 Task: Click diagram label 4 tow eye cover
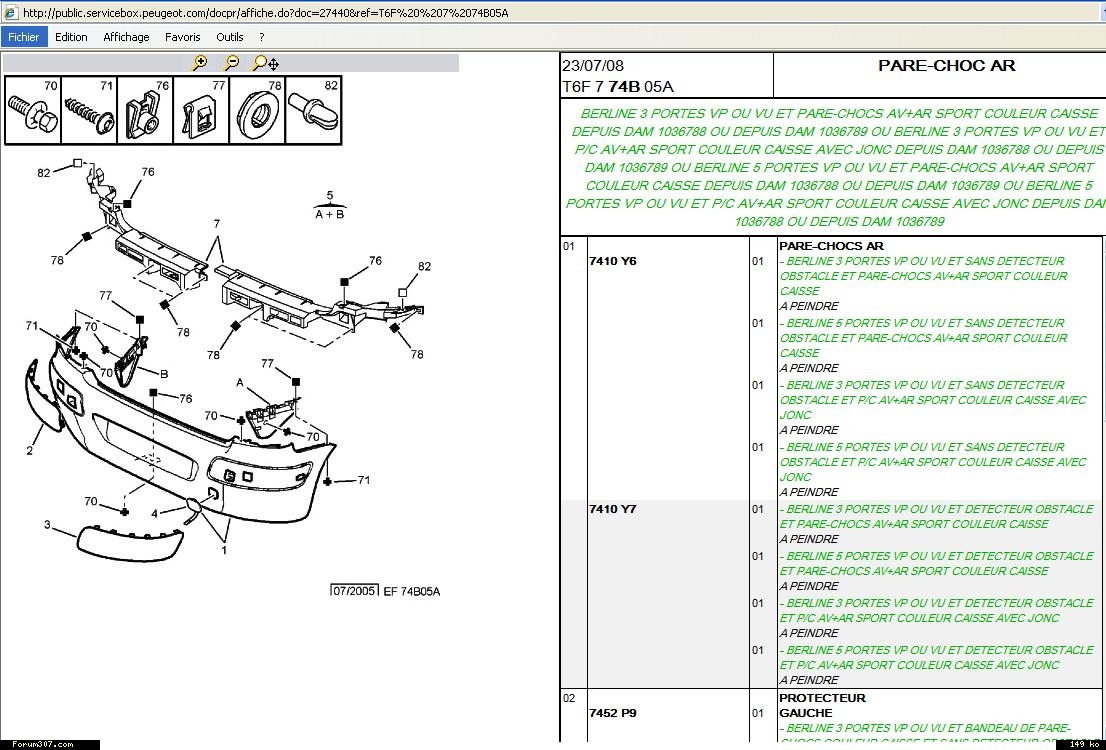pos(154,513)
